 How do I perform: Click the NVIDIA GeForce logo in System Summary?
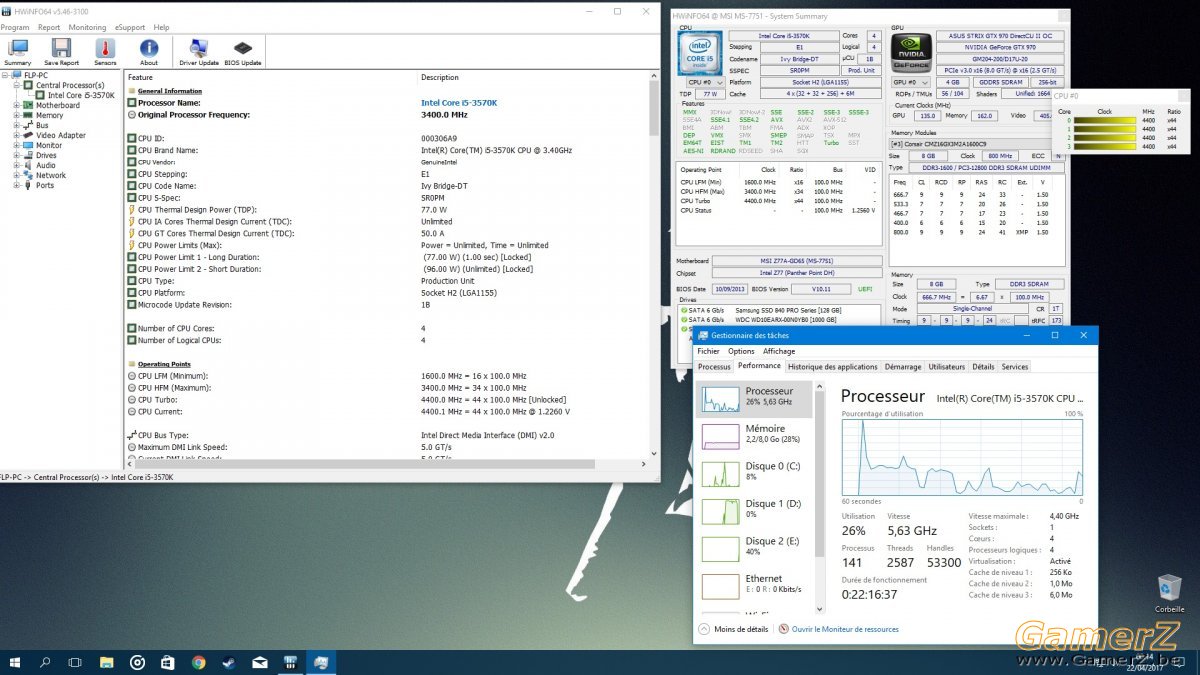[911, 55]
